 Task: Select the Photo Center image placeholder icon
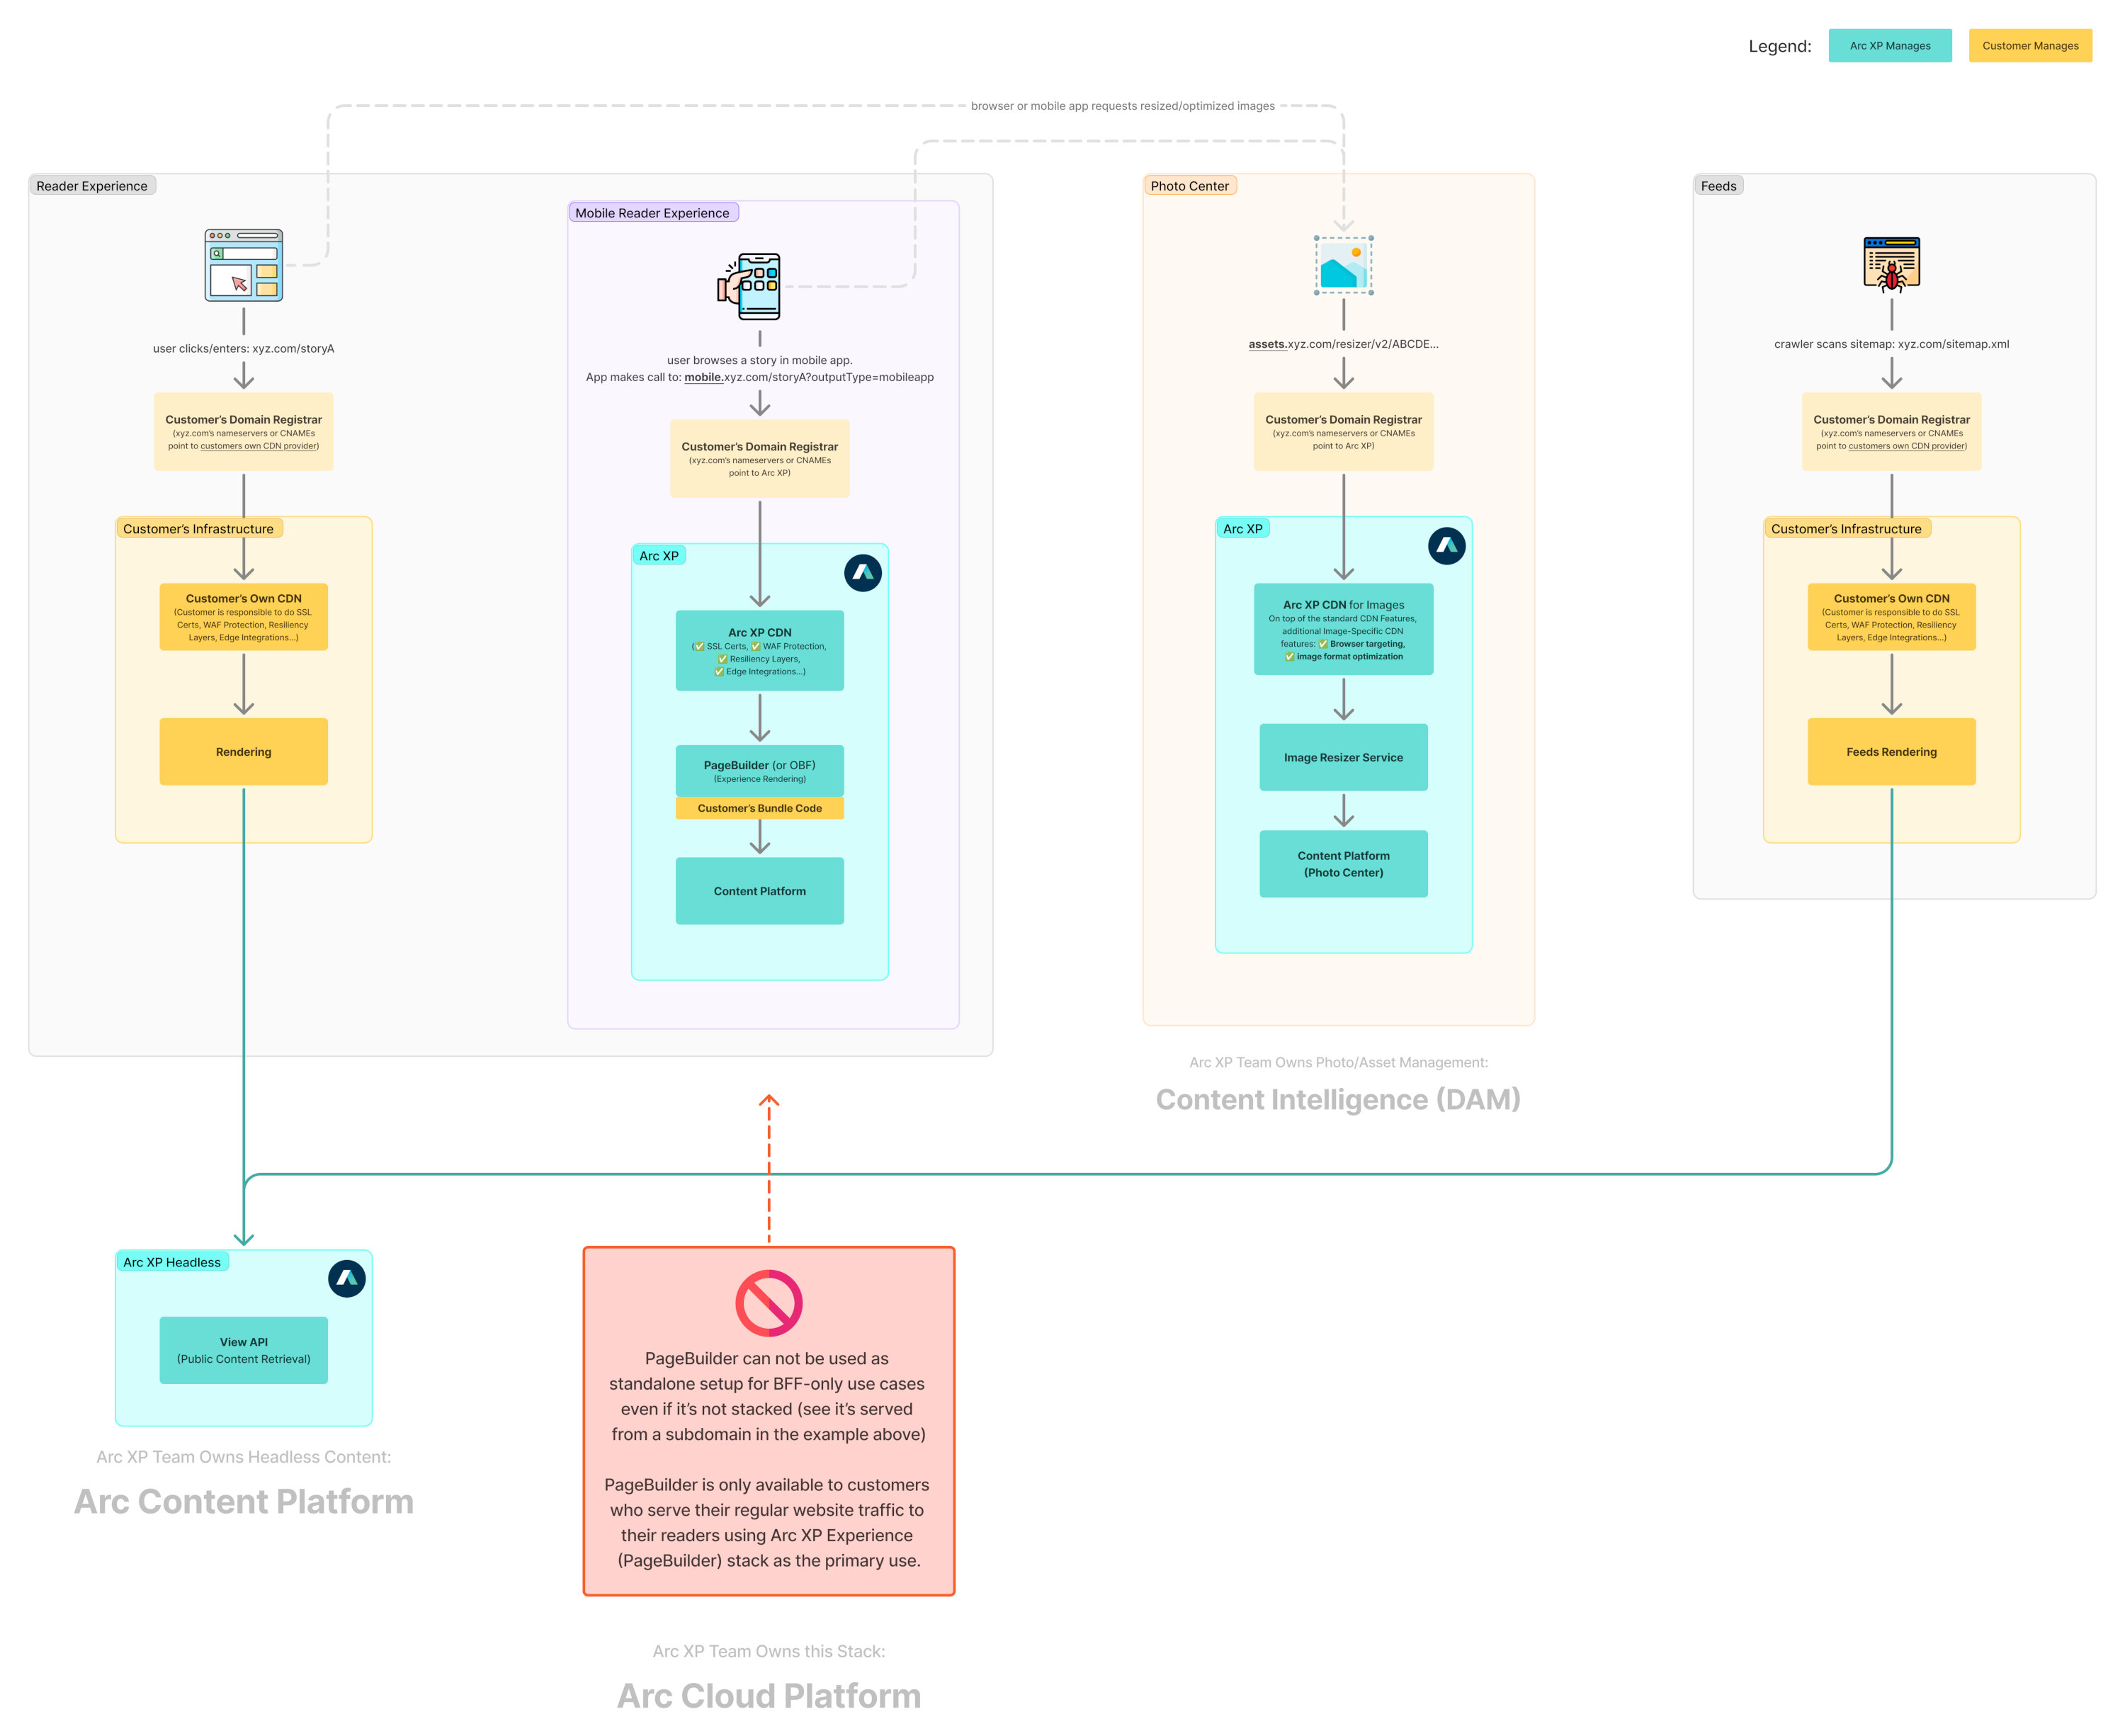1343,265
